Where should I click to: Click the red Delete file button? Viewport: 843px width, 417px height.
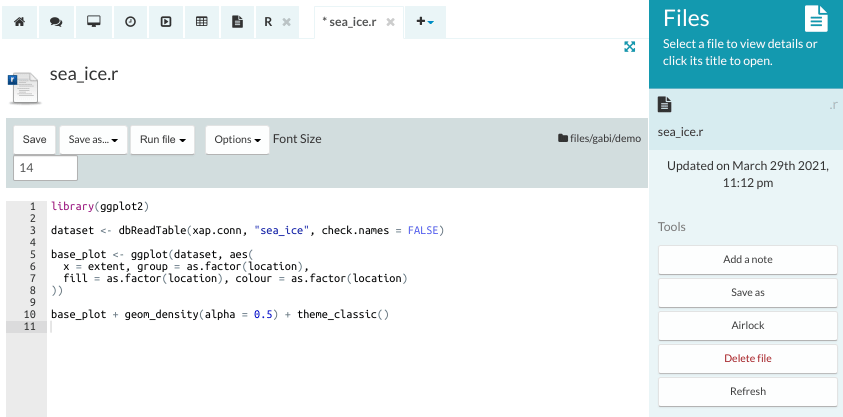click(747, 358)
